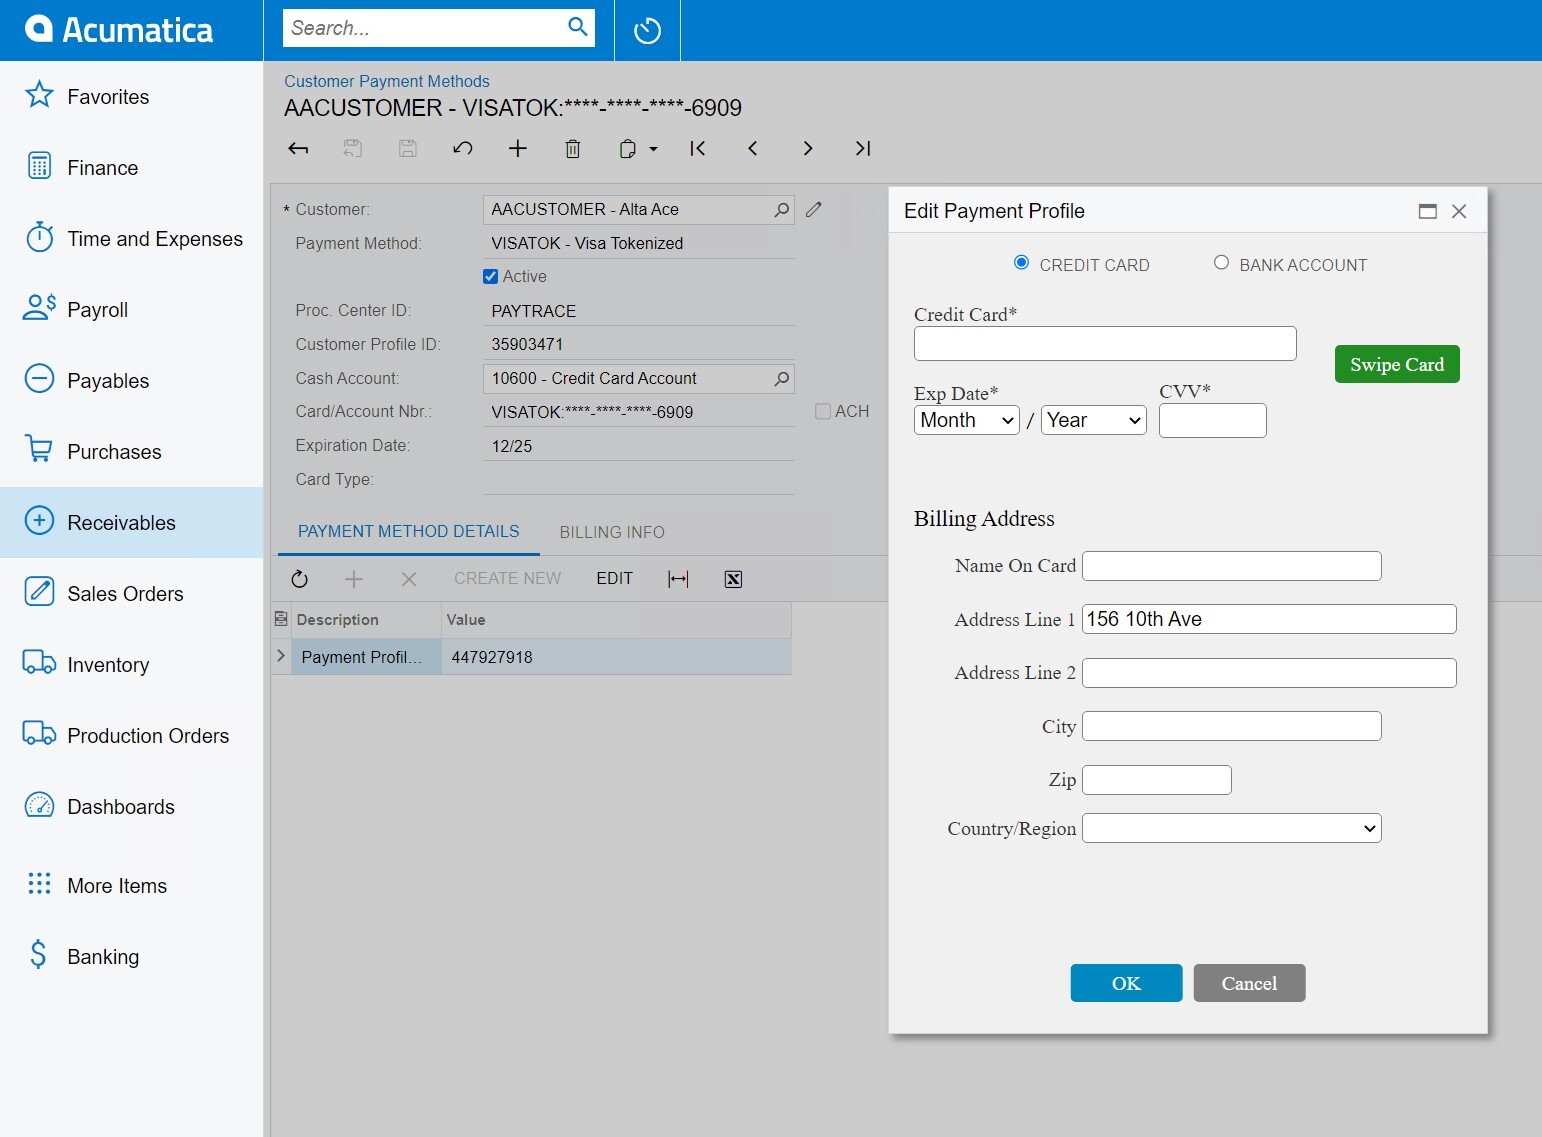
Task: Click Cancel in Edit Payment Profile
Action: pyautogui.click(x=1249, y=983)
